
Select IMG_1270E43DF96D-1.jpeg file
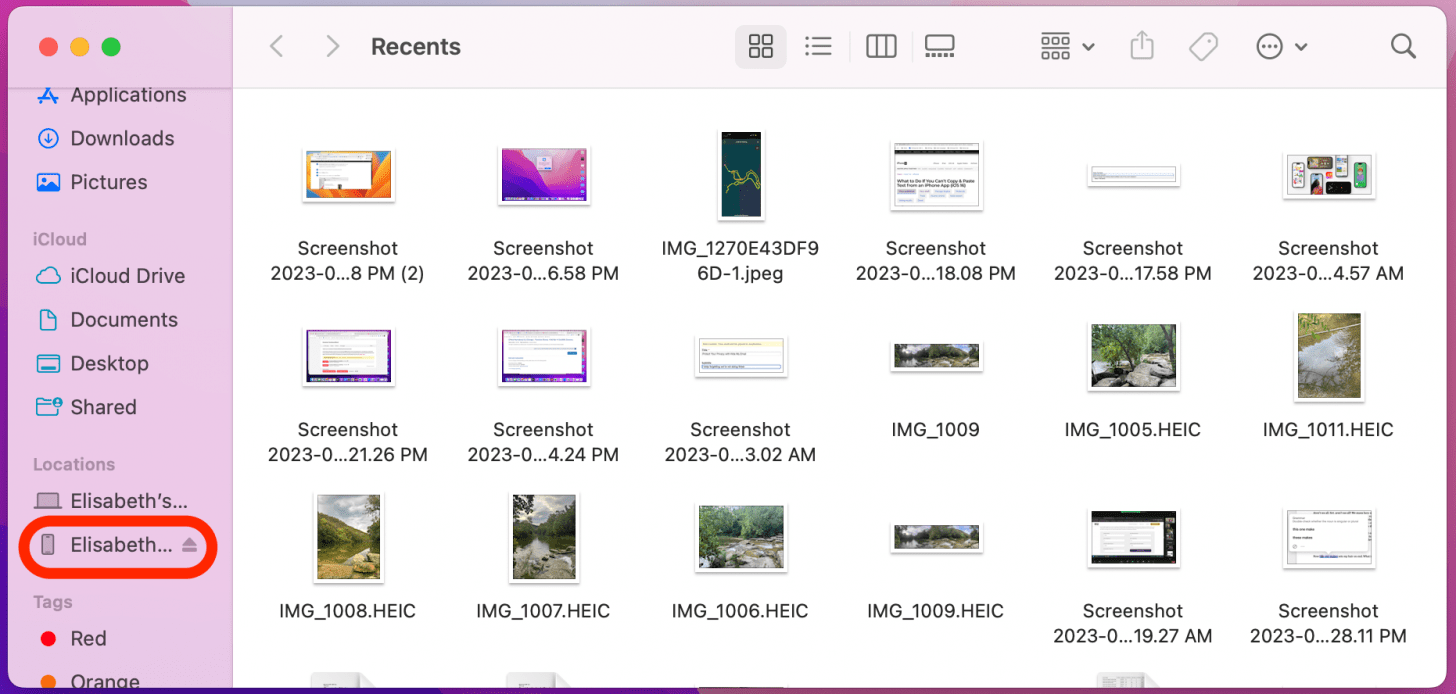[740, 176]
